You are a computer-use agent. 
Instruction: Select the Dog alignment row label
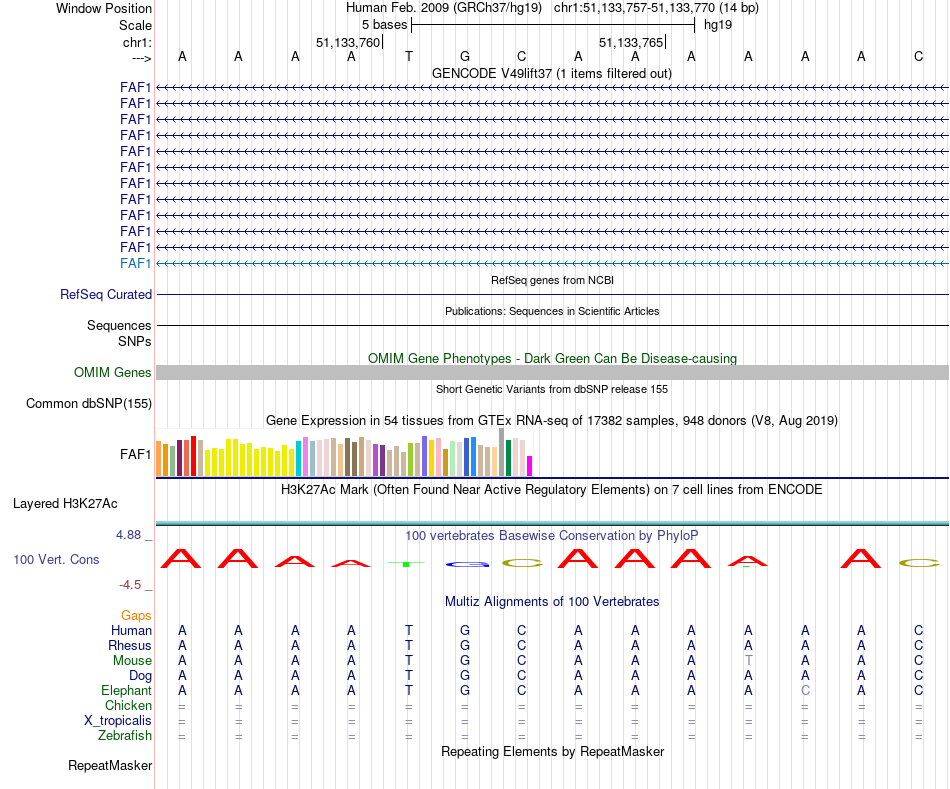(x=140, y=676)
